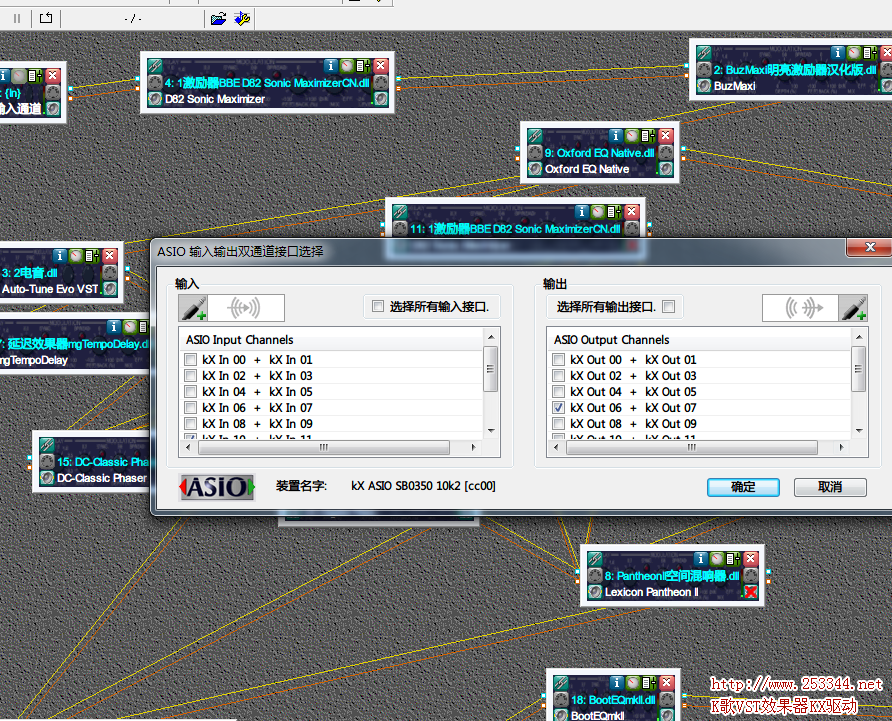Uncheck kX Out 06 + kX Out 07
The image size is (892, 721).
[559, 407]
